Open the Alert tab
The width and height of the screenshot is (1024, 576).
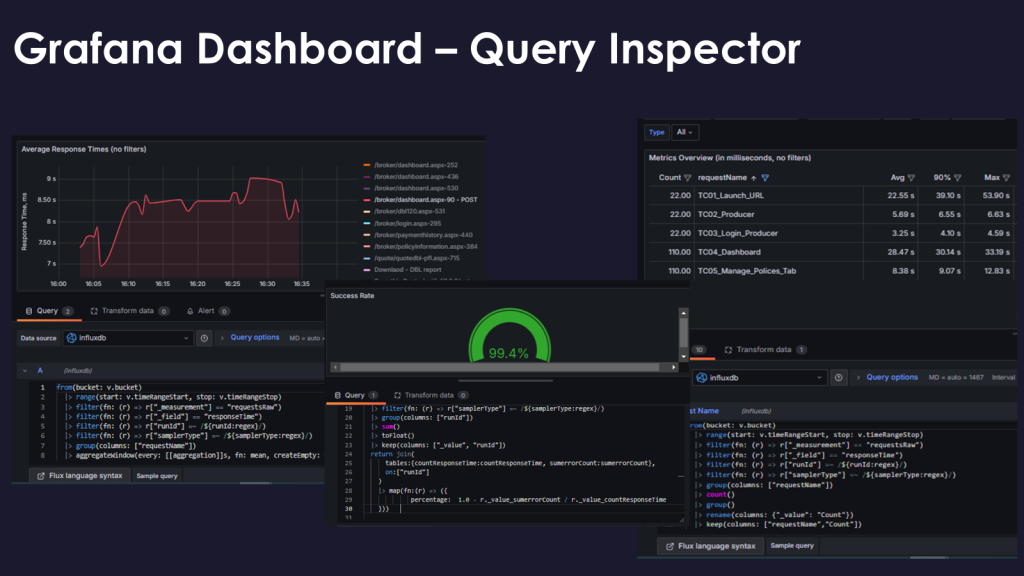(x=208, y=311)
